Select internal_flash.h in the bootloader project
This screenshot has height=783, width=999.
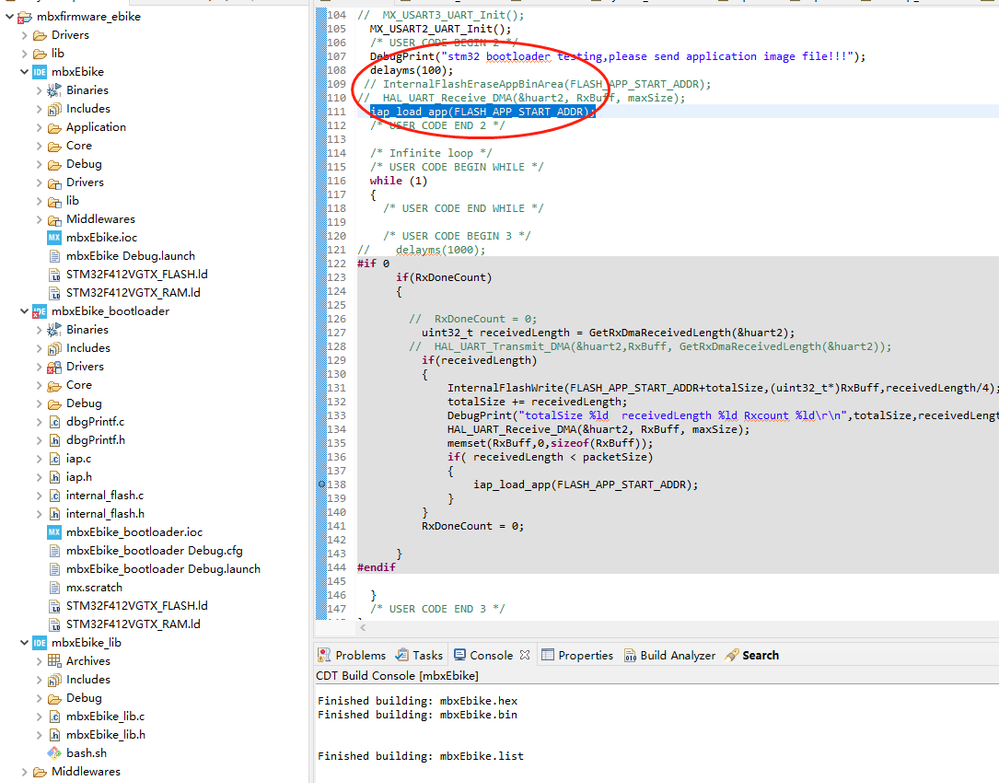(105, 514)
